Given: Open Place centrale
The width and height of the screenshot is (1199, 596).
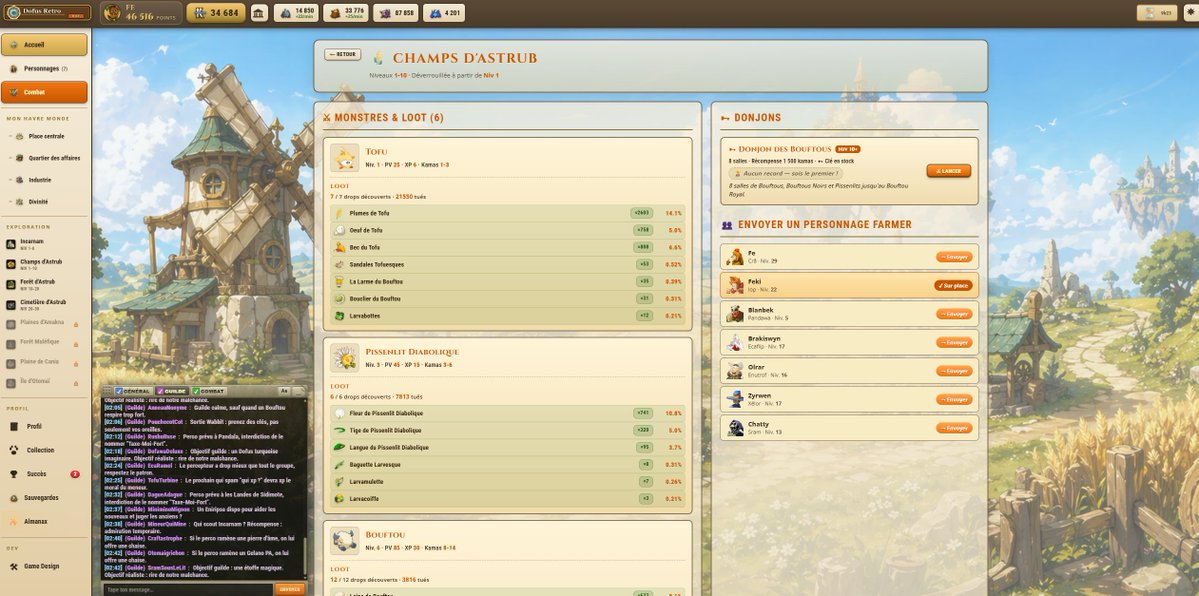Looking at the screenshot, I should pos(44,136).
